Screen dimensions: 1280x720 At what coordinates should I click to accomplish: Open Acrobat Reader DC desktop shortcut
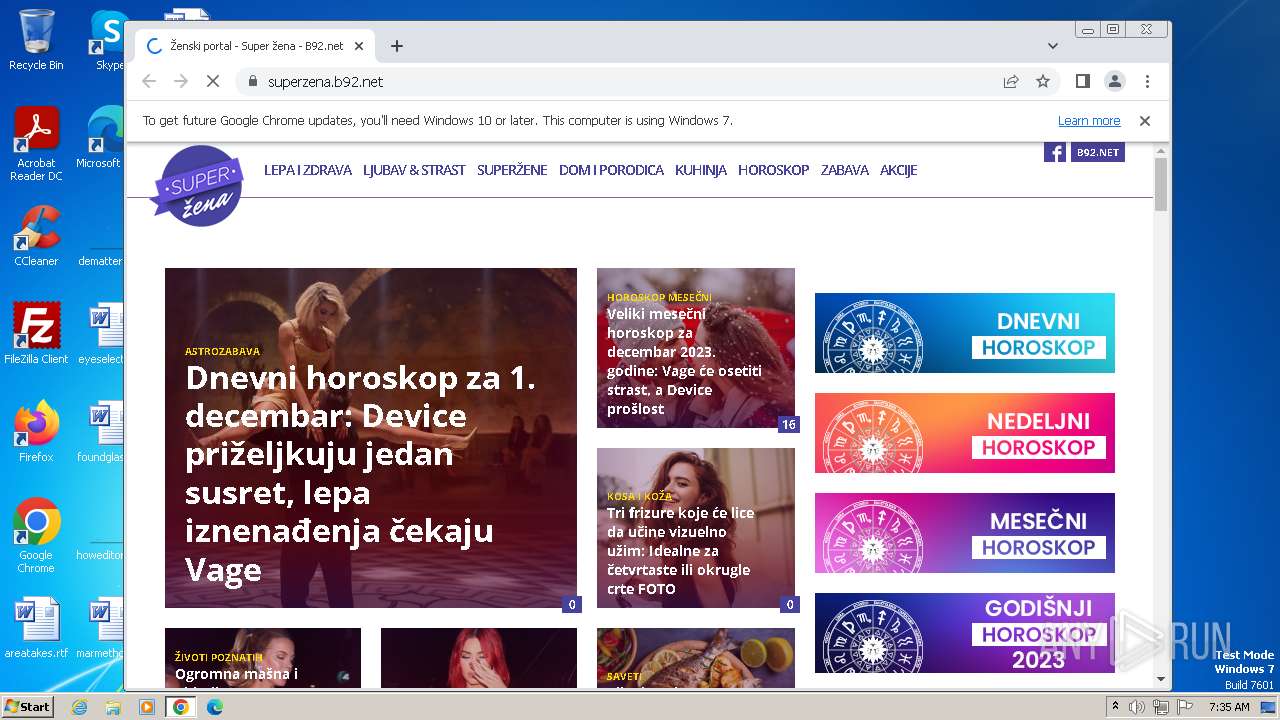[36, 144]
